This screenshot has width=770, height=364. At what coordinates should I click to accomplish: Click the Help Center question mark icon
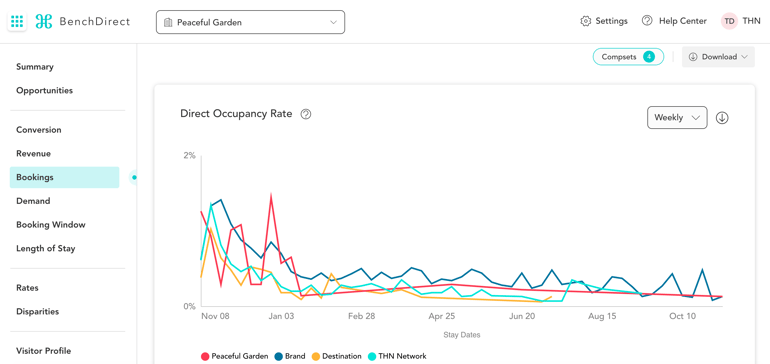(647, 21)
